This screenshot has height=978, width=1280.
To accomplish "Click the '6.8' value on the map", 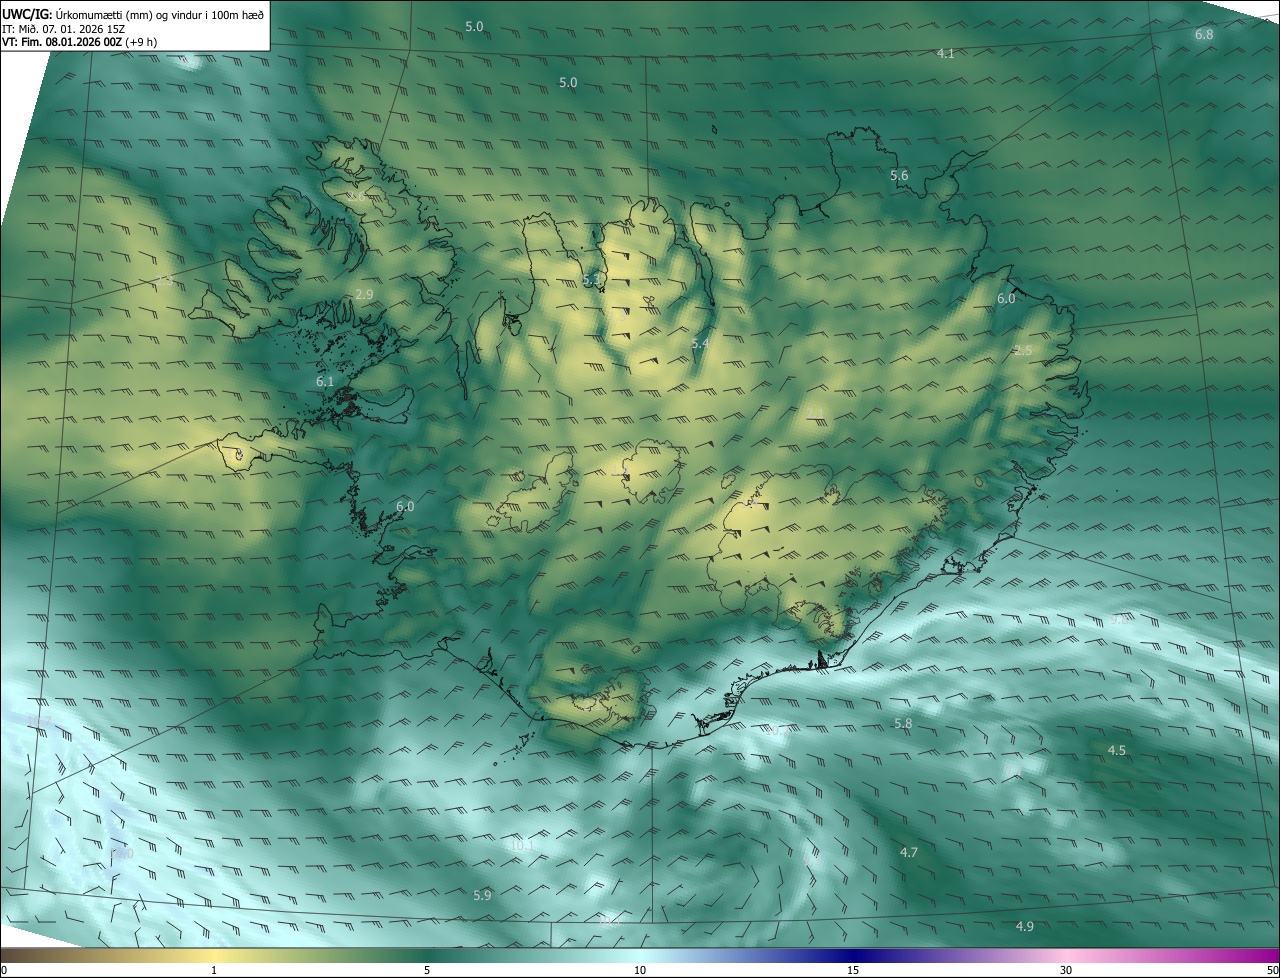I will pos(1204,35).
